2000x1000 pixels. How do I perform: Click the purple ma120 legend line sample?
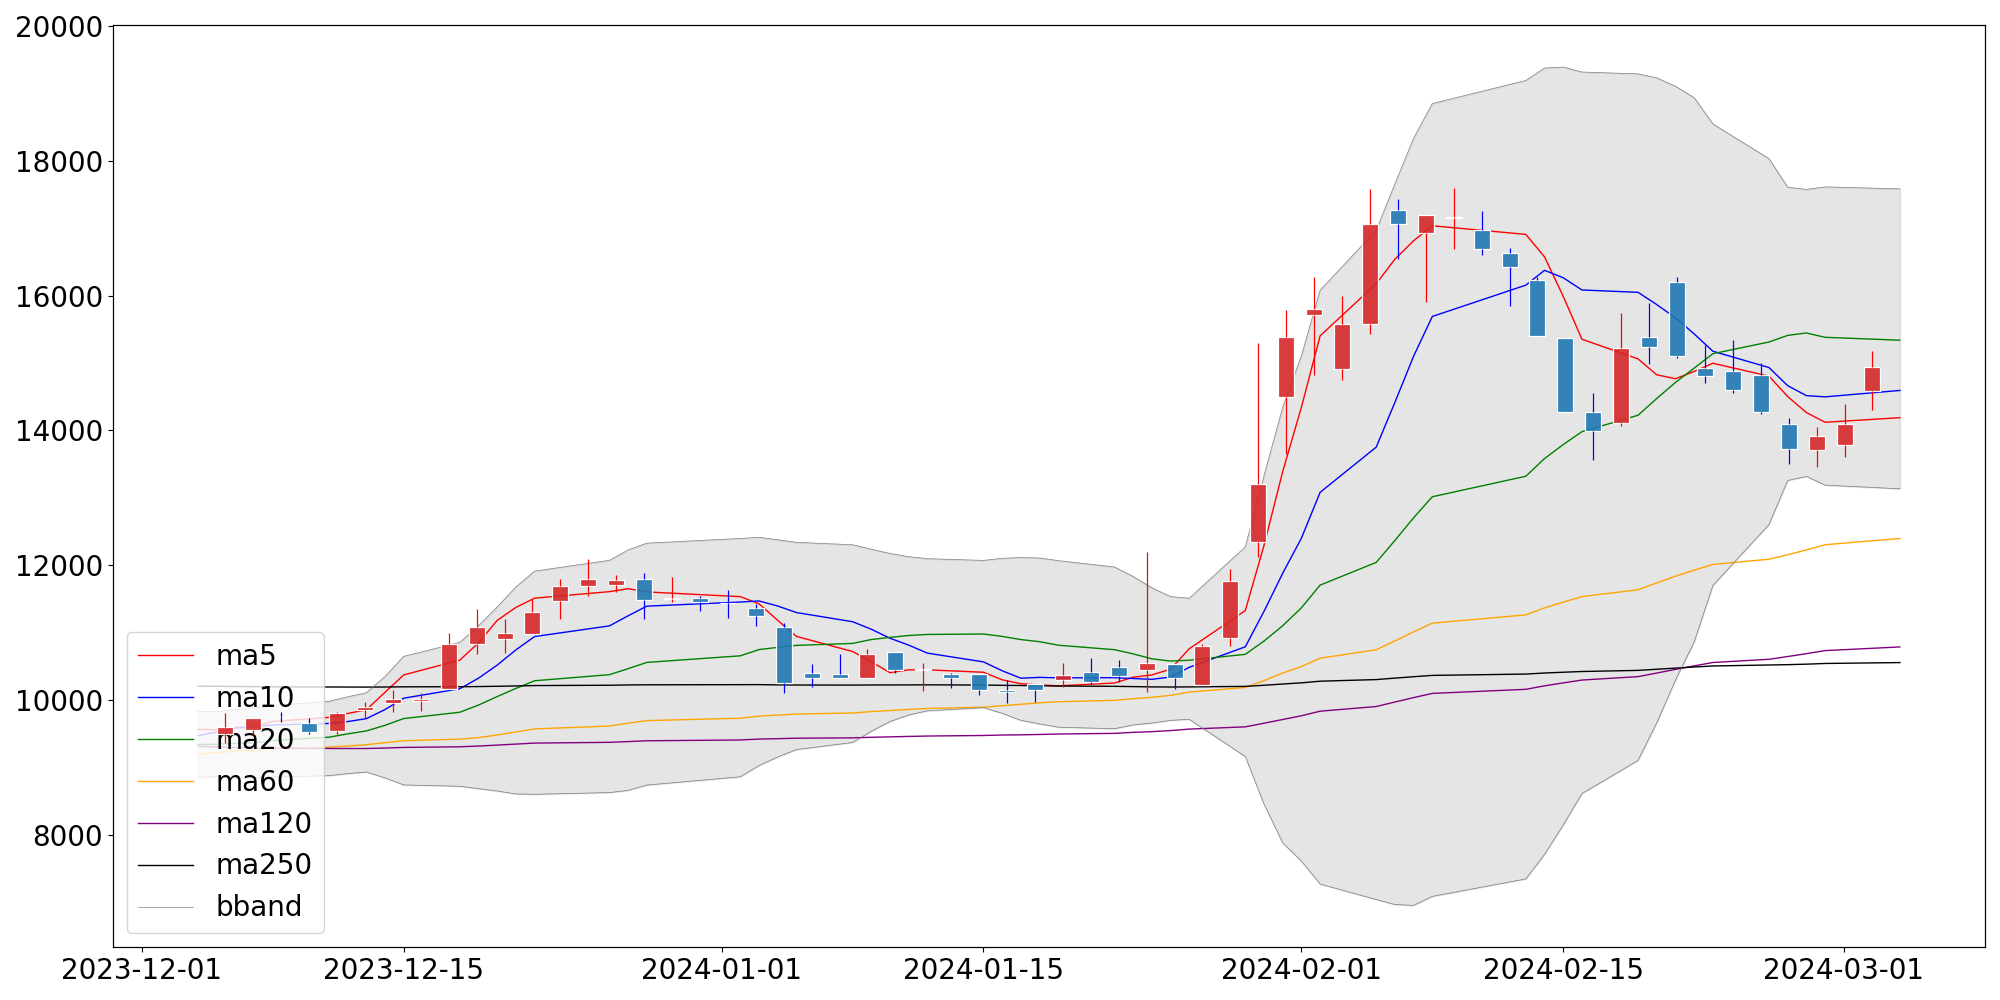[x=166, y=823]
